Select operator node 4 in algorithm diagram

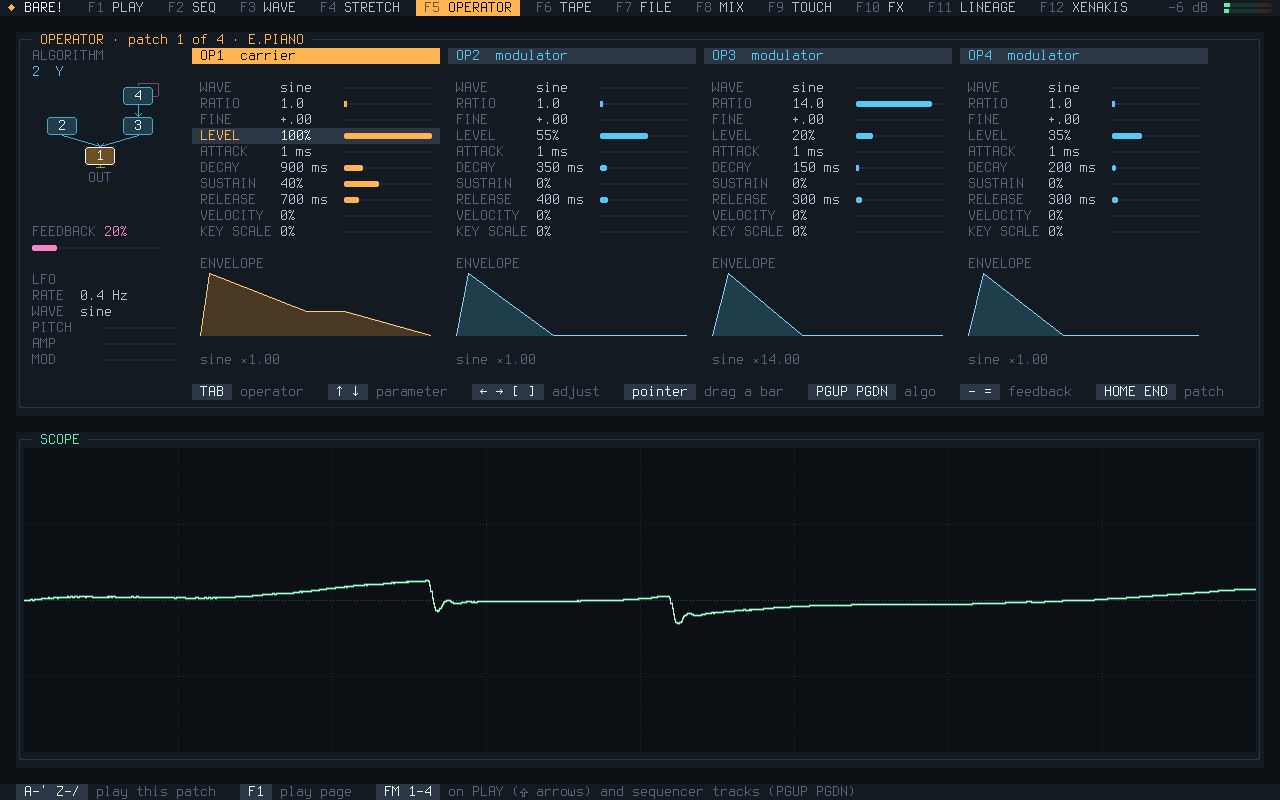[138, 96]
